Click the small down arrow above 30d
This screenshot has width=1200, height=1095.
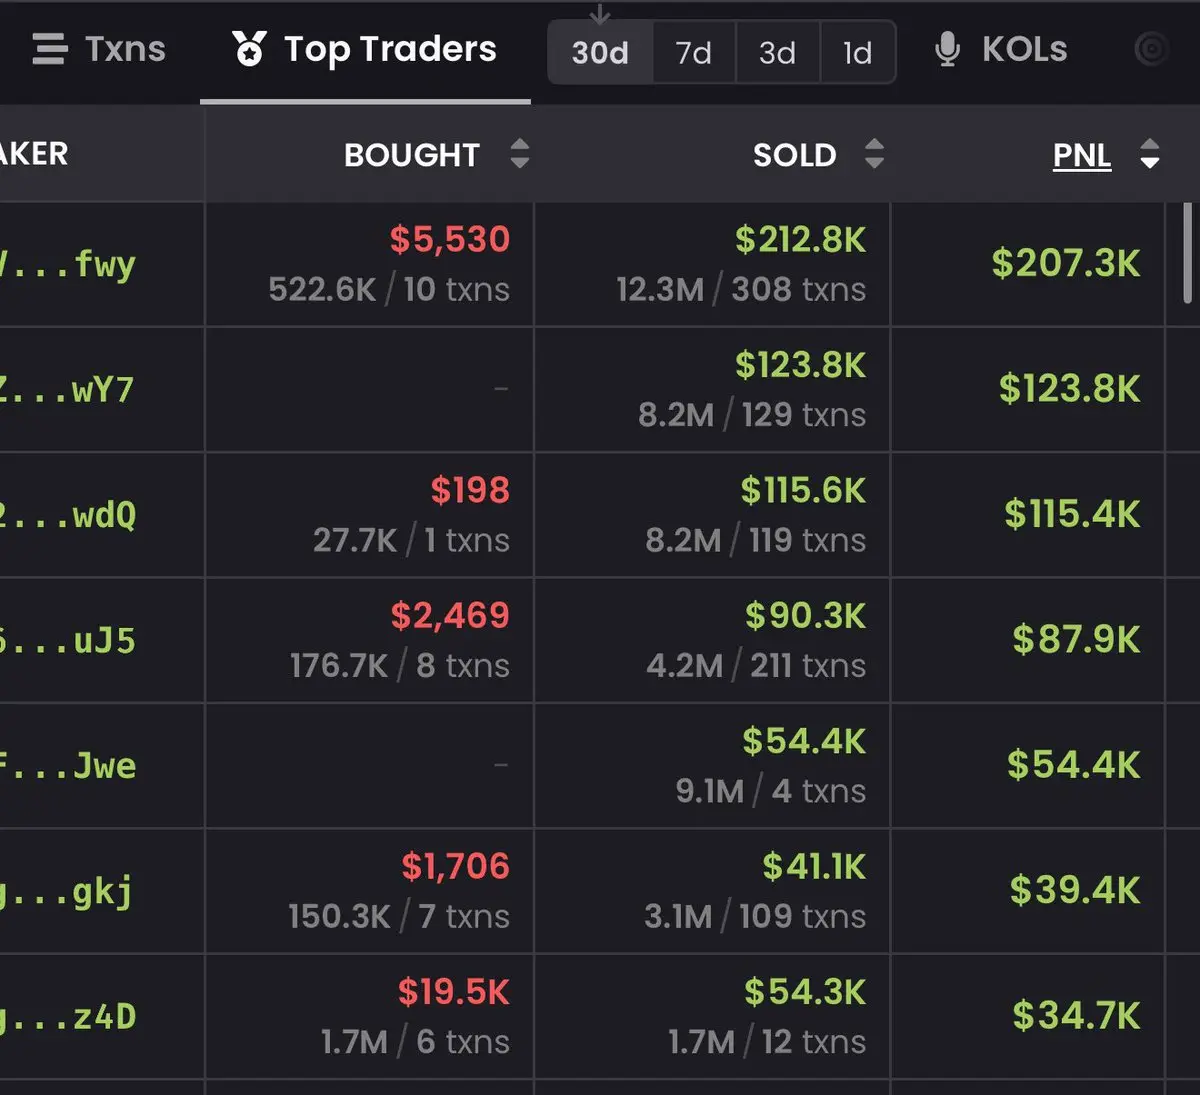click(600, 14)
